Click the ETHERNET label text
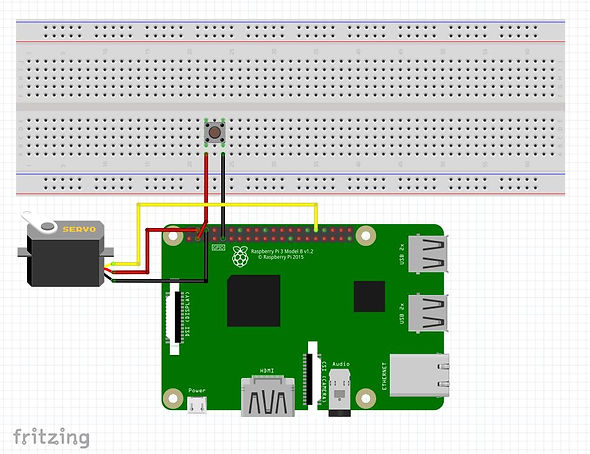Image resolution: width=590 pixels, height=454 pixels. tap(384, 376)
